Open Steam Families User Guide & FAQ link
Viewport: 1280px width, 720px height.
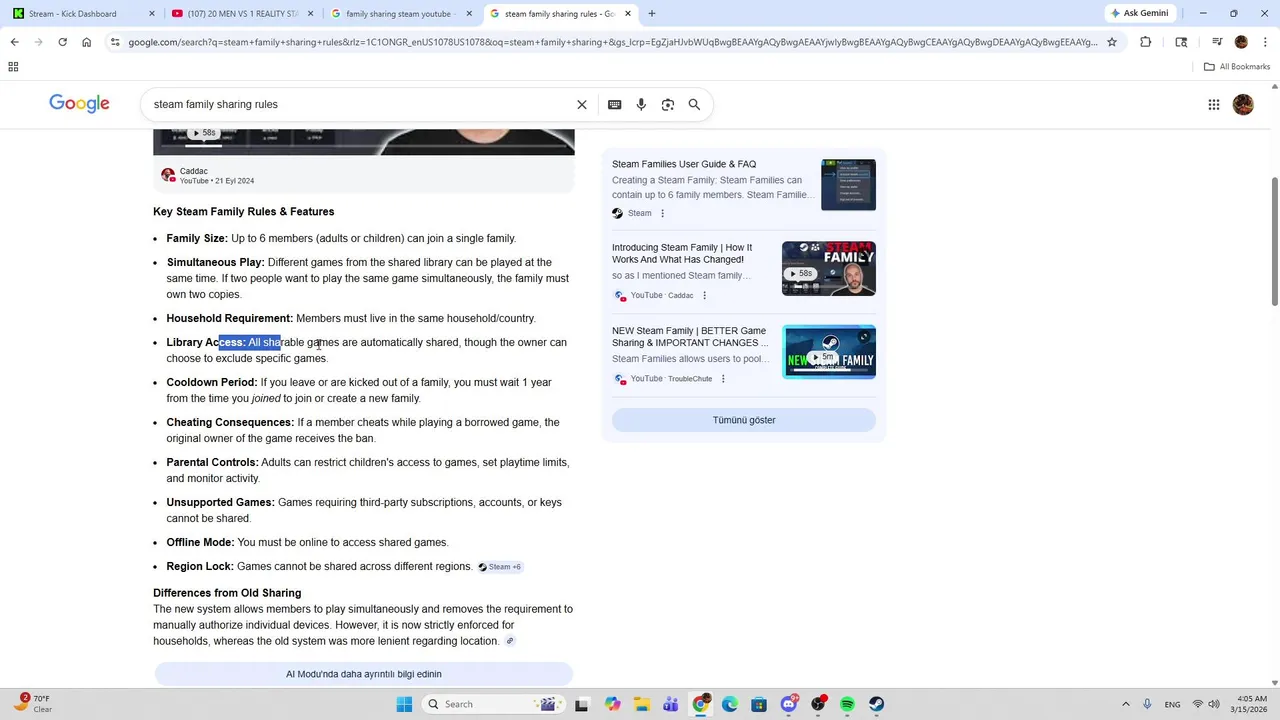pyautogui.click(x=684, y=164)
